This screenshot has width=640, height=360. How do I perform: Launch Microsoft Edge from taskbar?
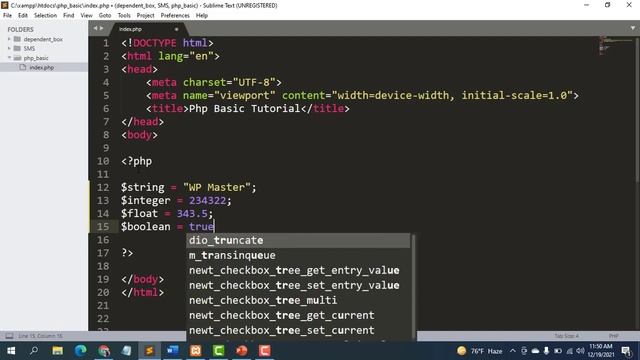pyautogui.click(x=80, y=351)
